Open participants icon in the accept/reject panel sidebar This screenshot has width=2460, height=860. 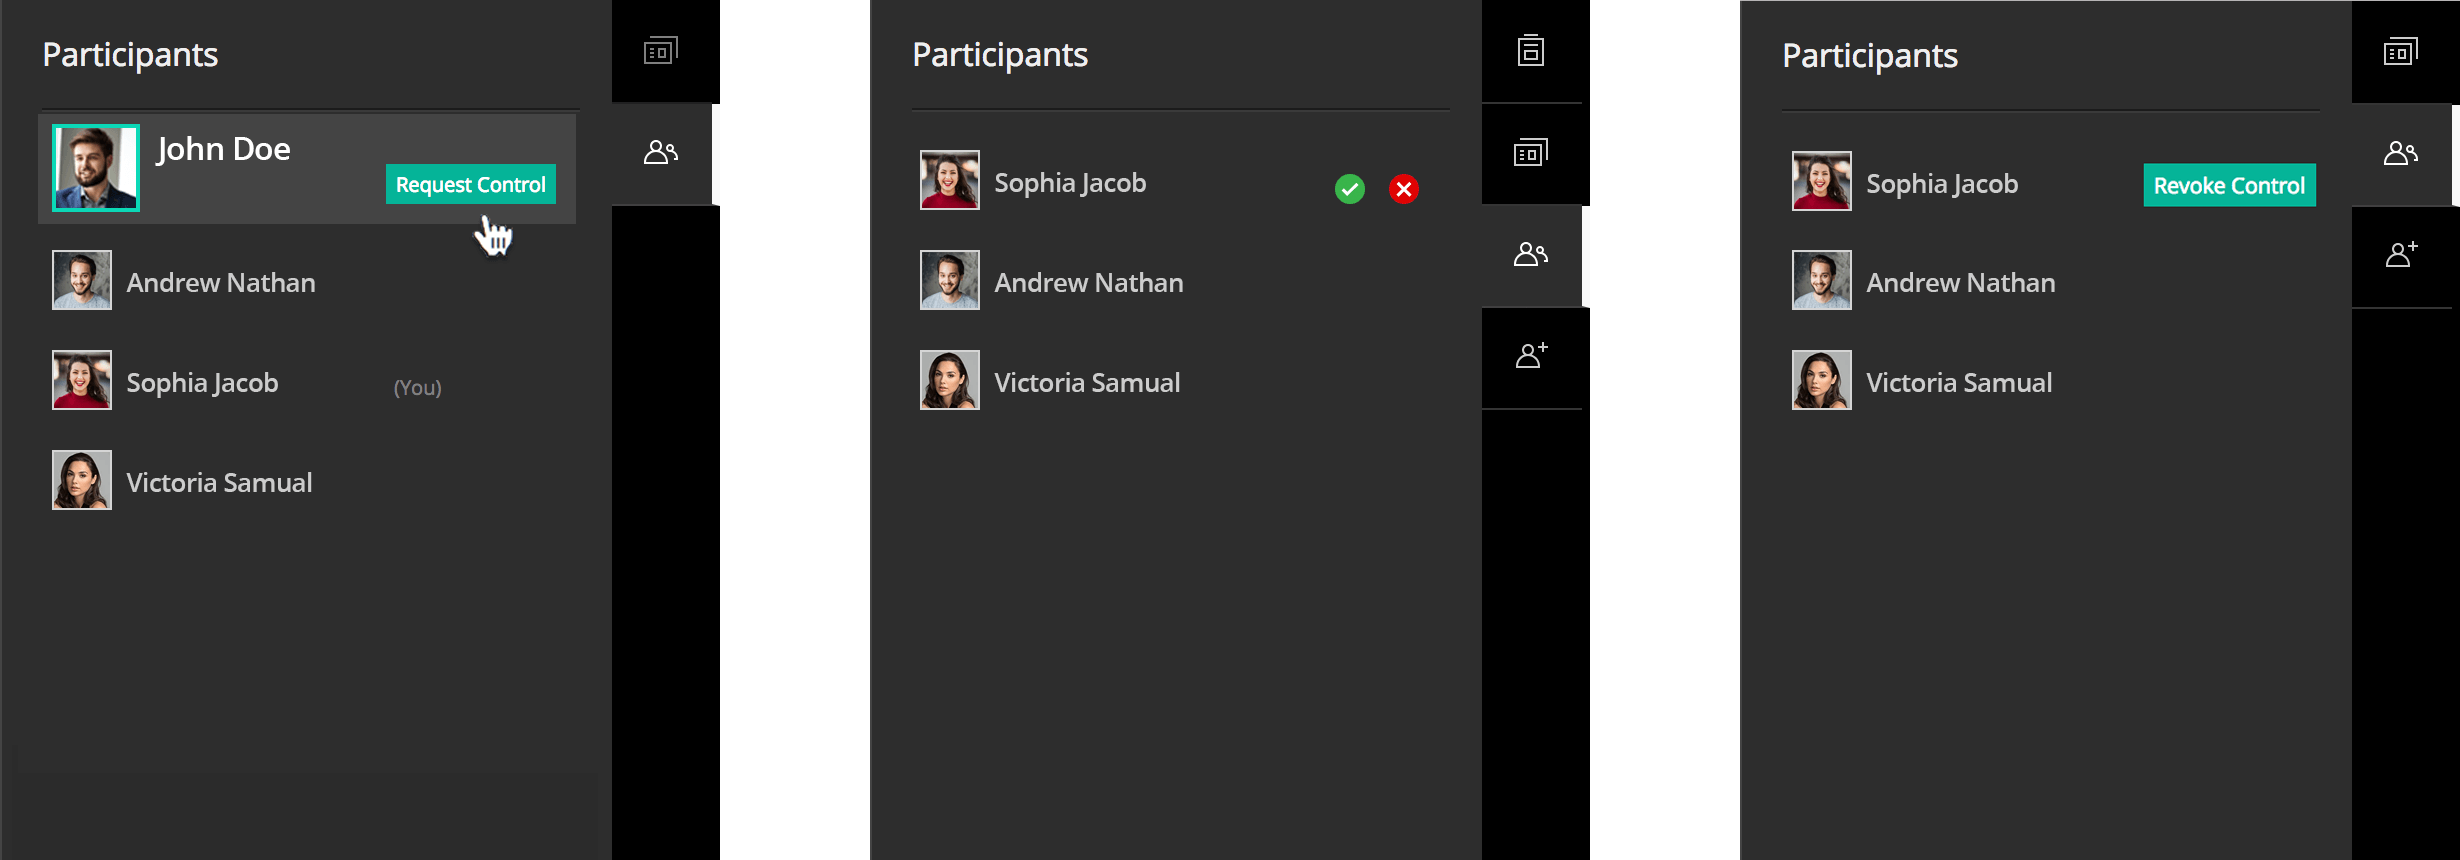click(x=1530, y=255)
